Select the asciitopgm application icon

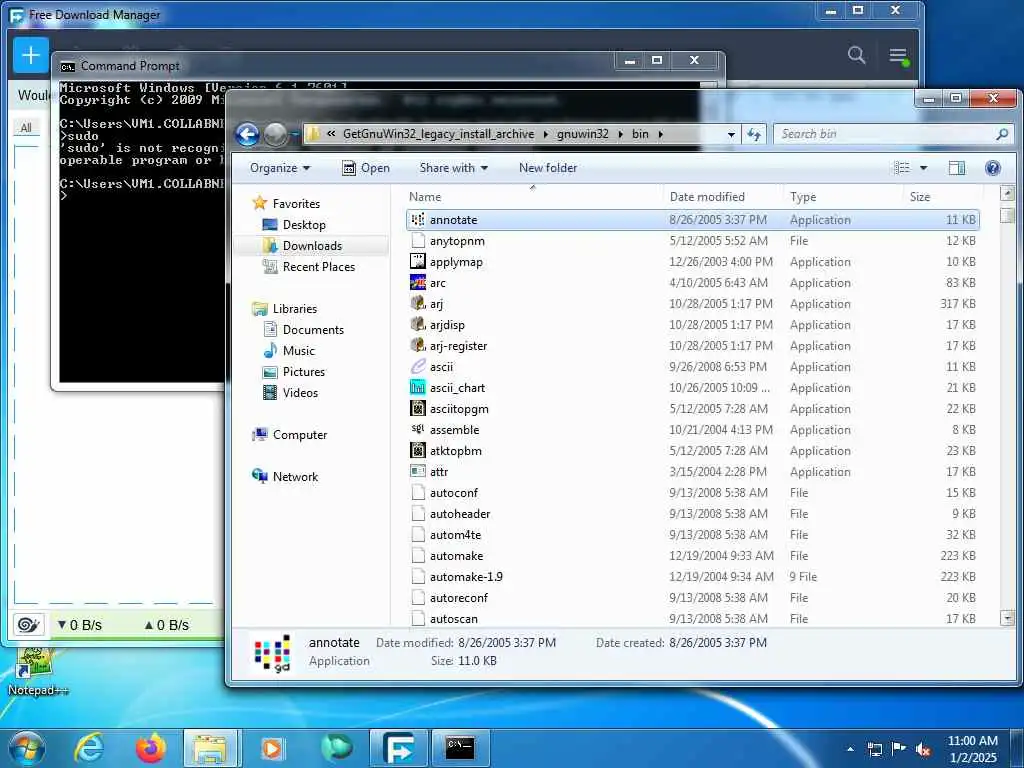pos(418,408)
